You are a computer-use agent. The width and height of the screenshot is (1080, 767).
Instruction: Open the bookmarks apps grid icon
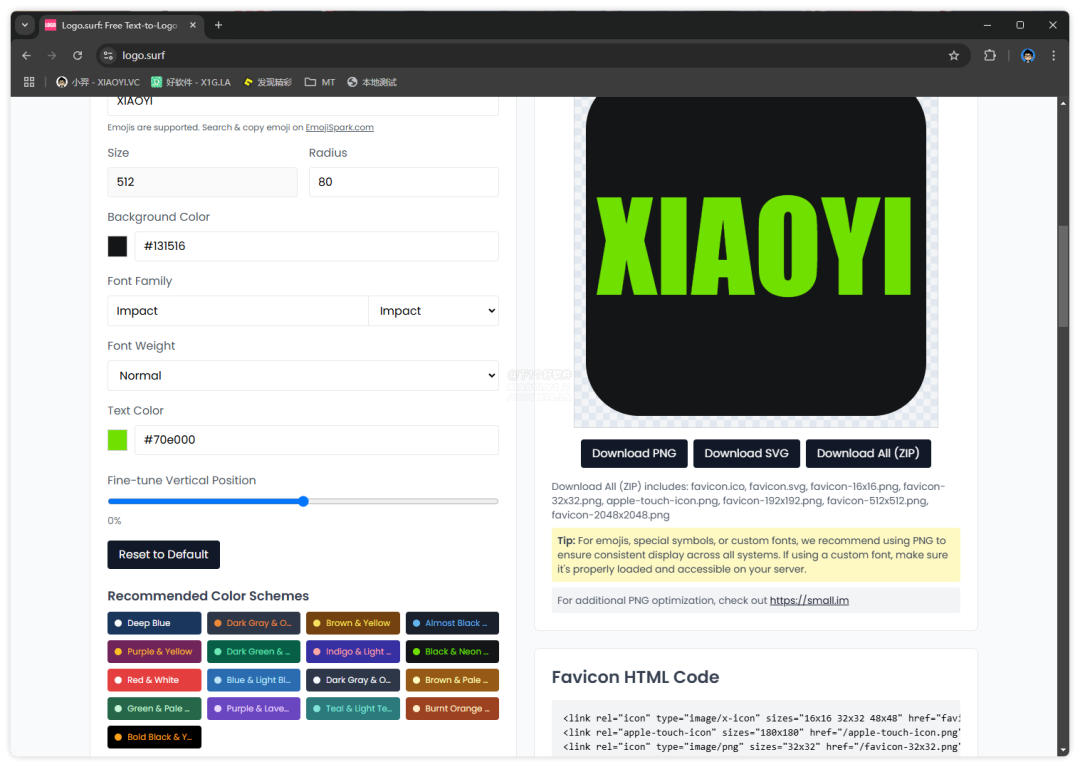pyautogui.click(x=29, y=82)
